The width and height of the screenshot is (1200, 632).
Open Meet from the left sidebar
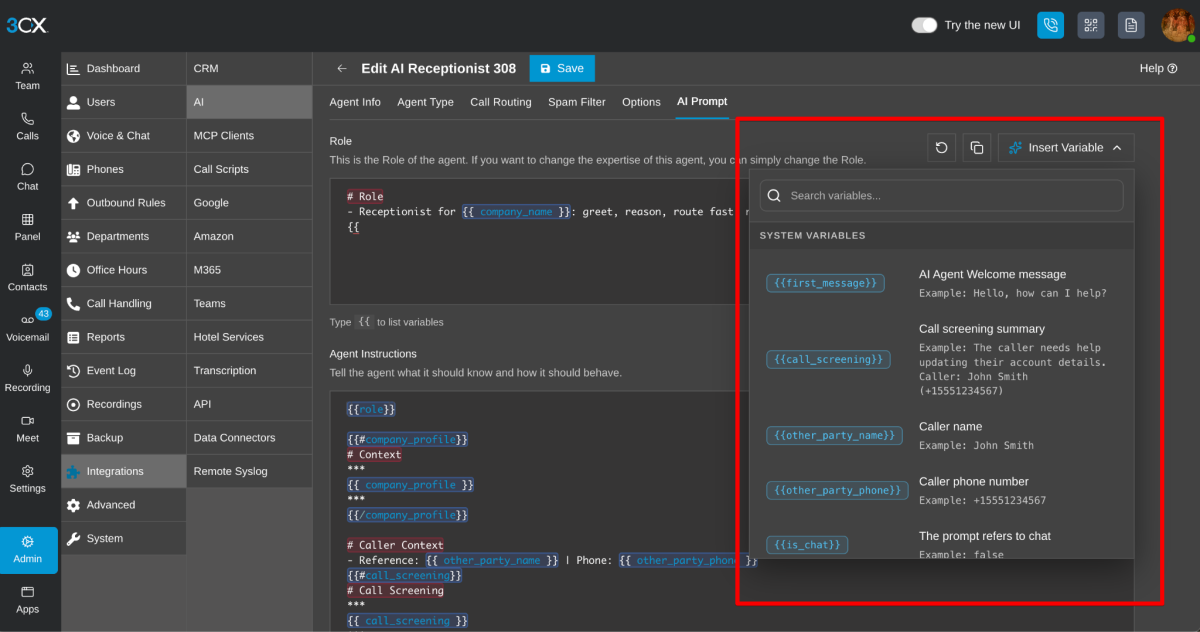click(x=28, y=428)
